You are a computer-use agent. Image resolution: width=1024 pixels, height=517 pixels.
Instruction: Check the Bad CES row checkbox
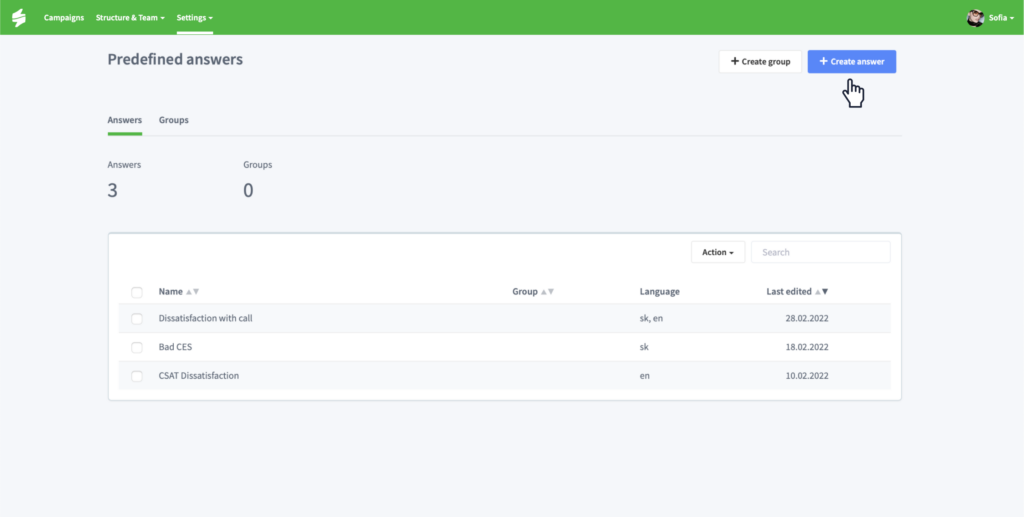(136, 347)
